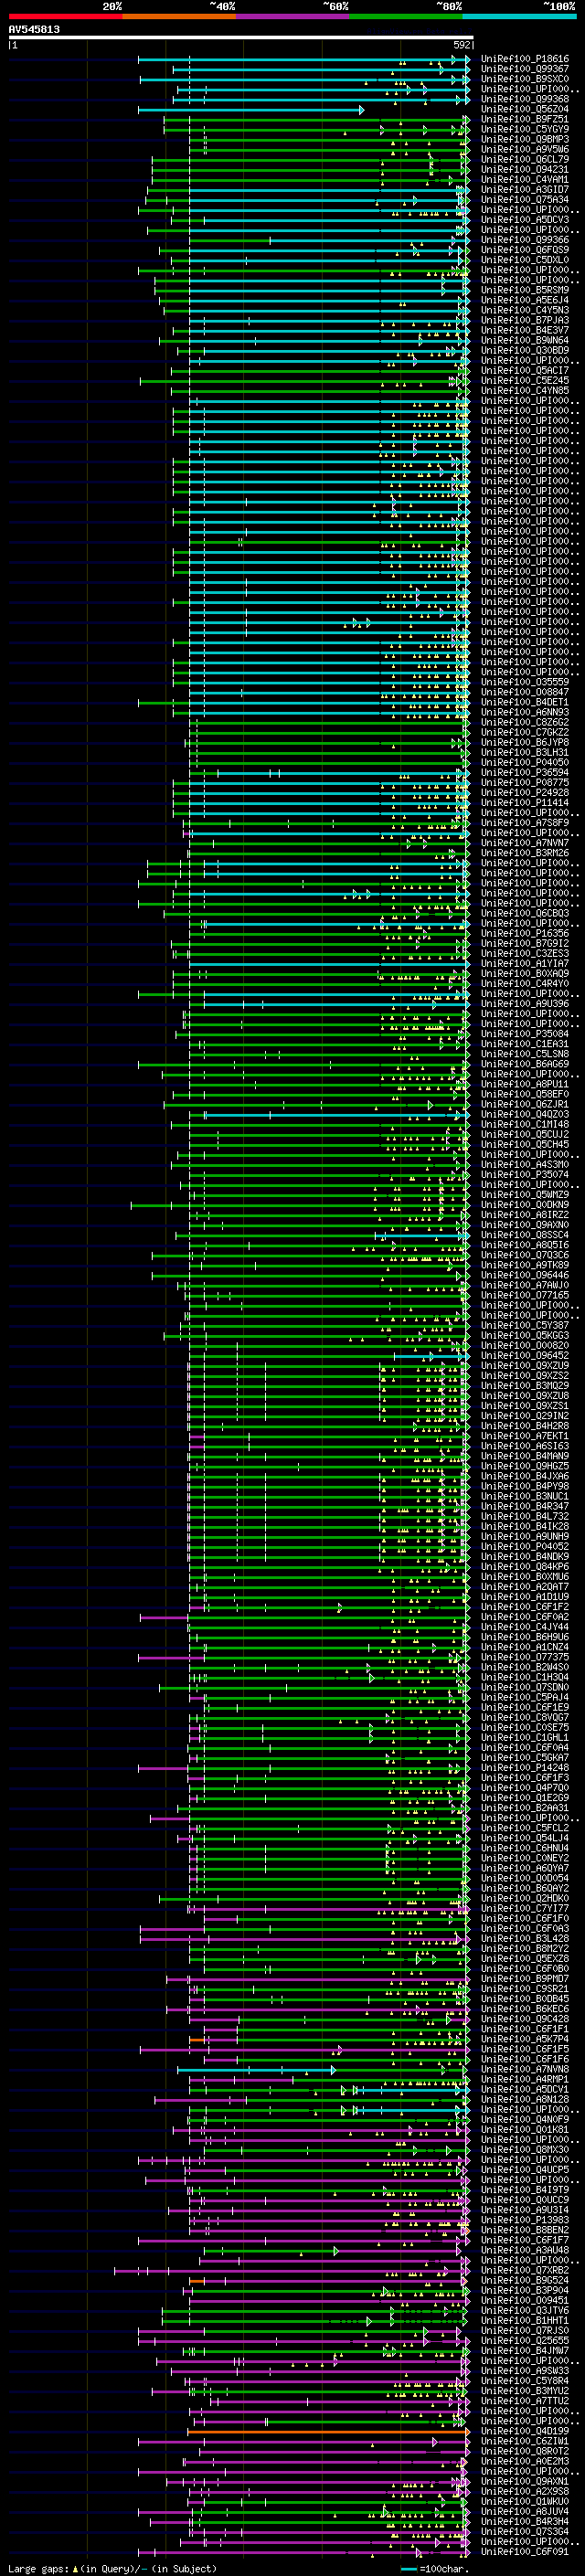Select hit label UniRef100_Q30BD9
This screenshot has width=585, height=2576.
[524, 350]
